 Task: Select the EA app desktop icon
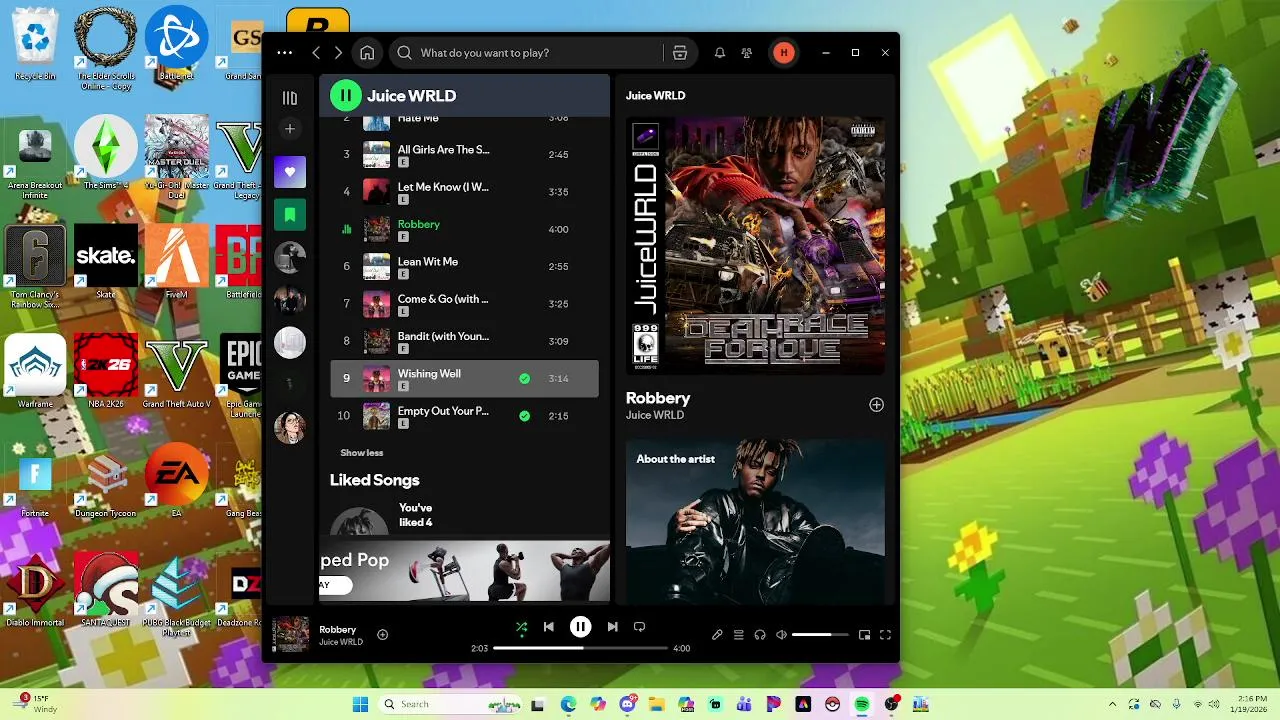pos(176,480)
